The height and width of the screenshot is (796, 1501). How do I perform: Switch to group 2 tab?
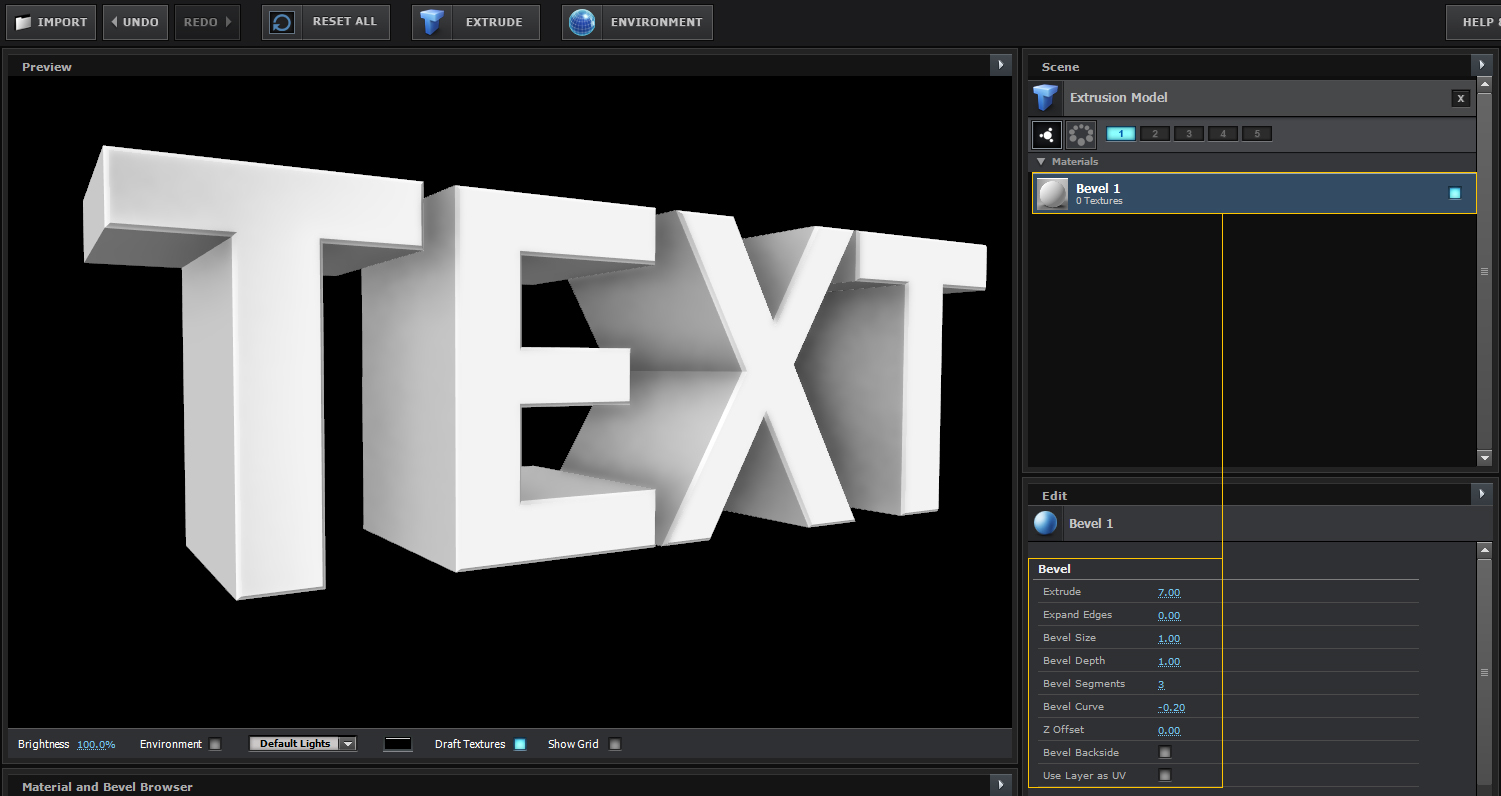pyautogui.click(x=1155, y=134)
